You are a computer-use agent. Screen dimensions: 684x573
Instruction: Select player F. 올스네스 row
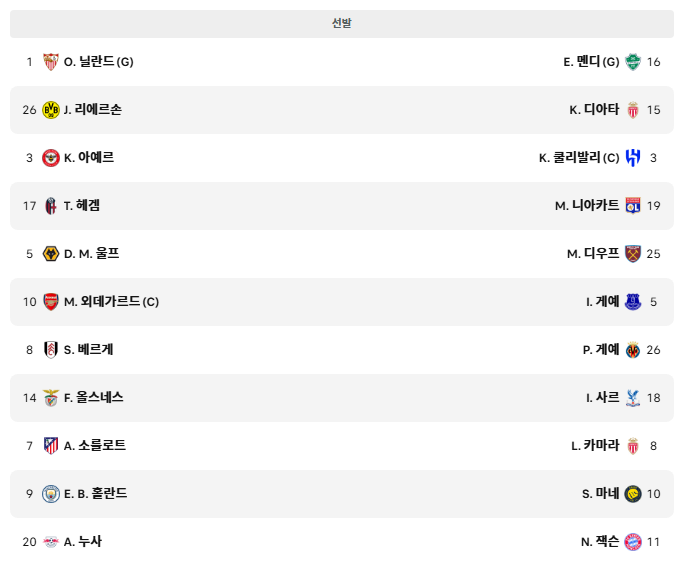(342, 398)
